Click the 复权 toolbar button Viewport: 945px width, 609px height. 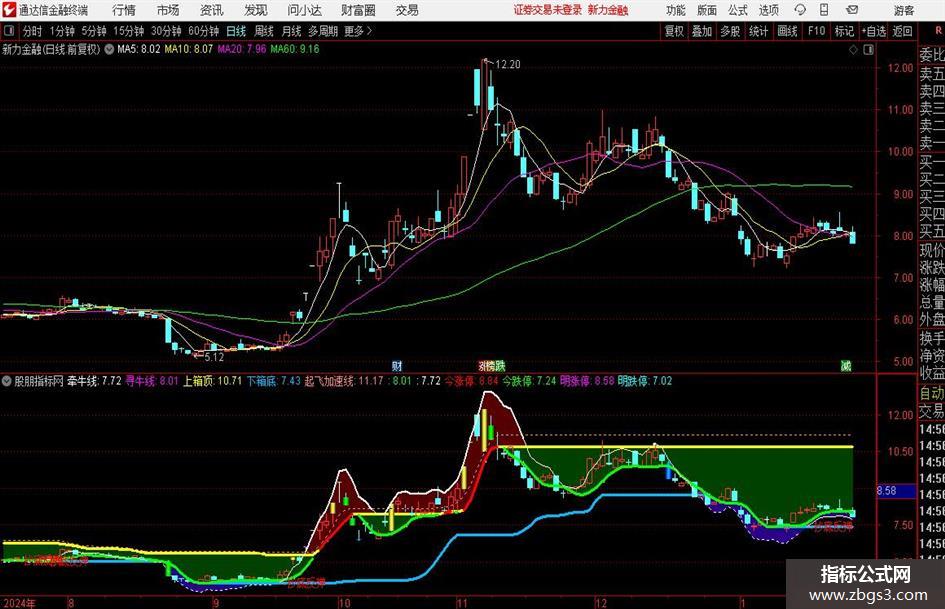click(674, 31)
